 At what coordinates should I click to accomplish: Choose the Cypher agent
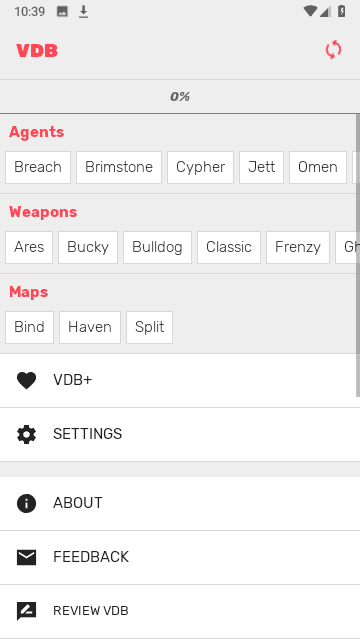[200, 167]
